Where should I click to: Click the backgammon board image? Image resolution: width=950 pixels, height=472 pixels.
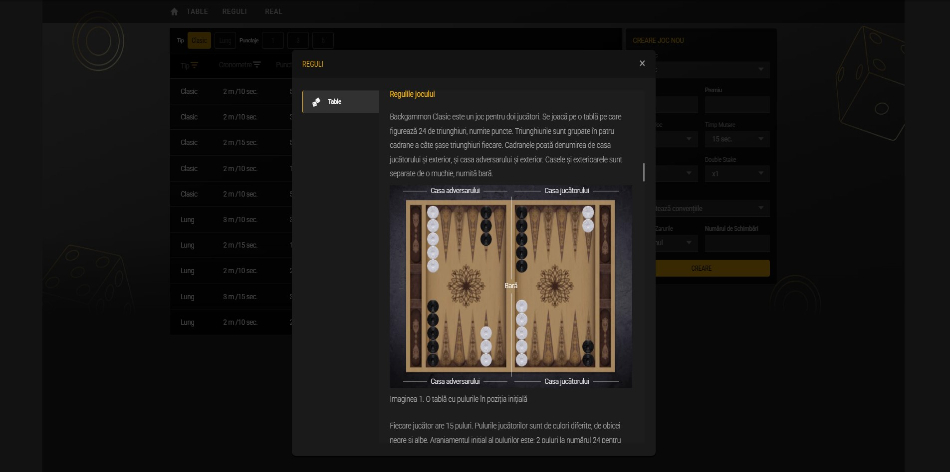pos(510,286)
